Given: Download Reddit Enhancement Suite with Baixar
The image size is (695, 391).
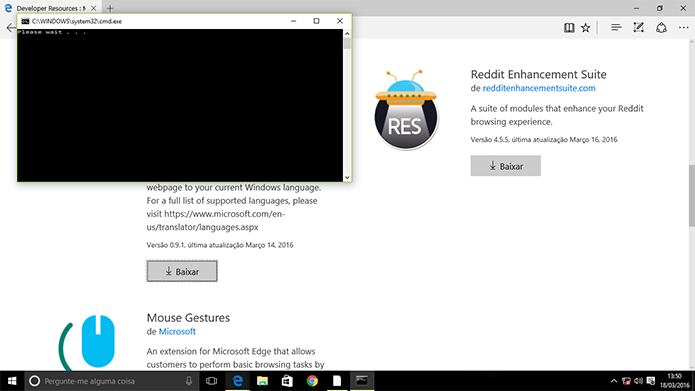Looking at the screenshot, I should click(505, 166).
